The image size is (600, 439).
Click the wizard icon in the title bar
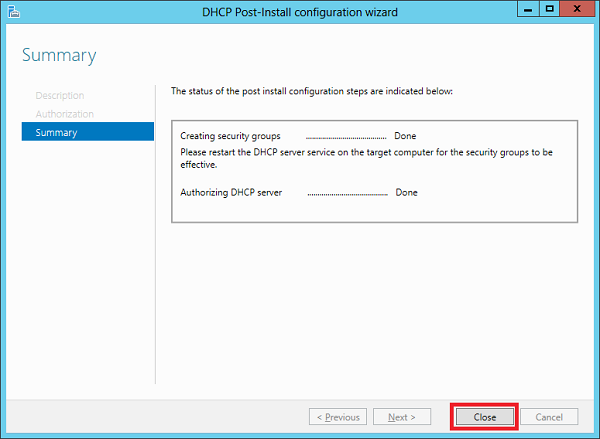tap(11, 11)
